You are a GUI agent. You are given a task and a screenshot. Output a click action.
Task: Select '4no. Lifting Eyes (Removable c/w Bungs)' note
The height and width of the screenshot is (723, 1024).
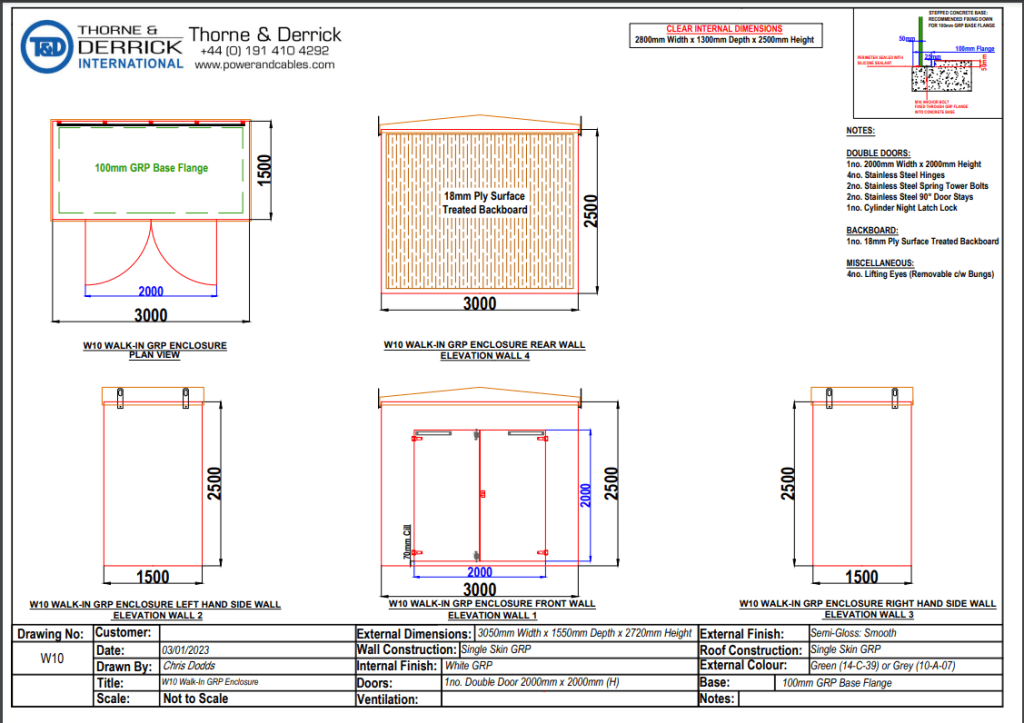pos(920,274)
